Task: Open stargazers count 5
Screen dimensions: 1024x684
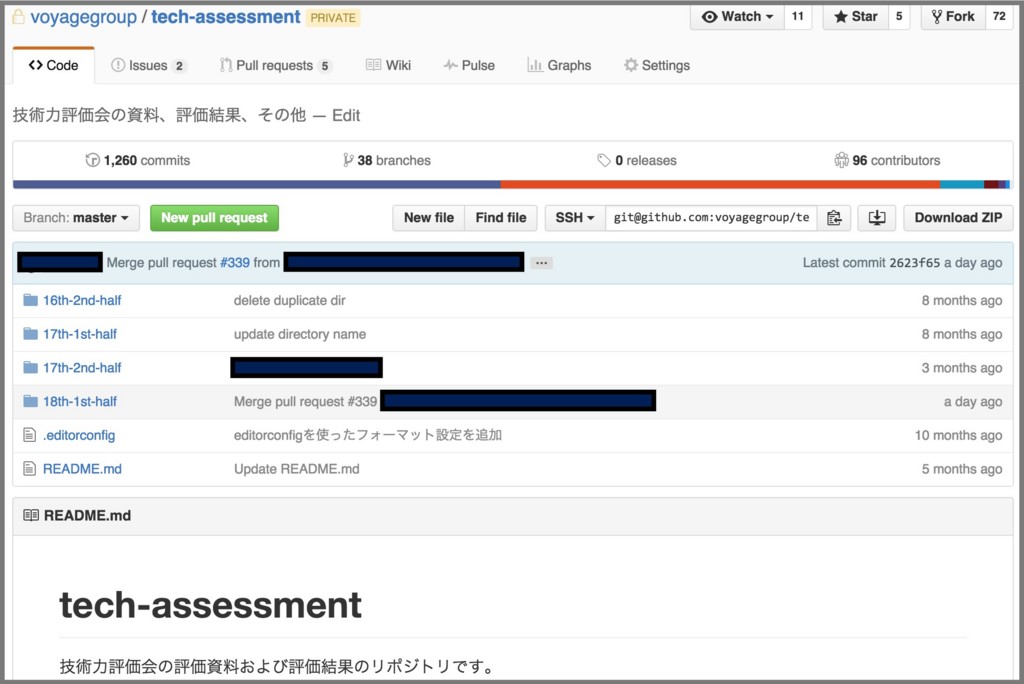Action: (x=899, y=17)
